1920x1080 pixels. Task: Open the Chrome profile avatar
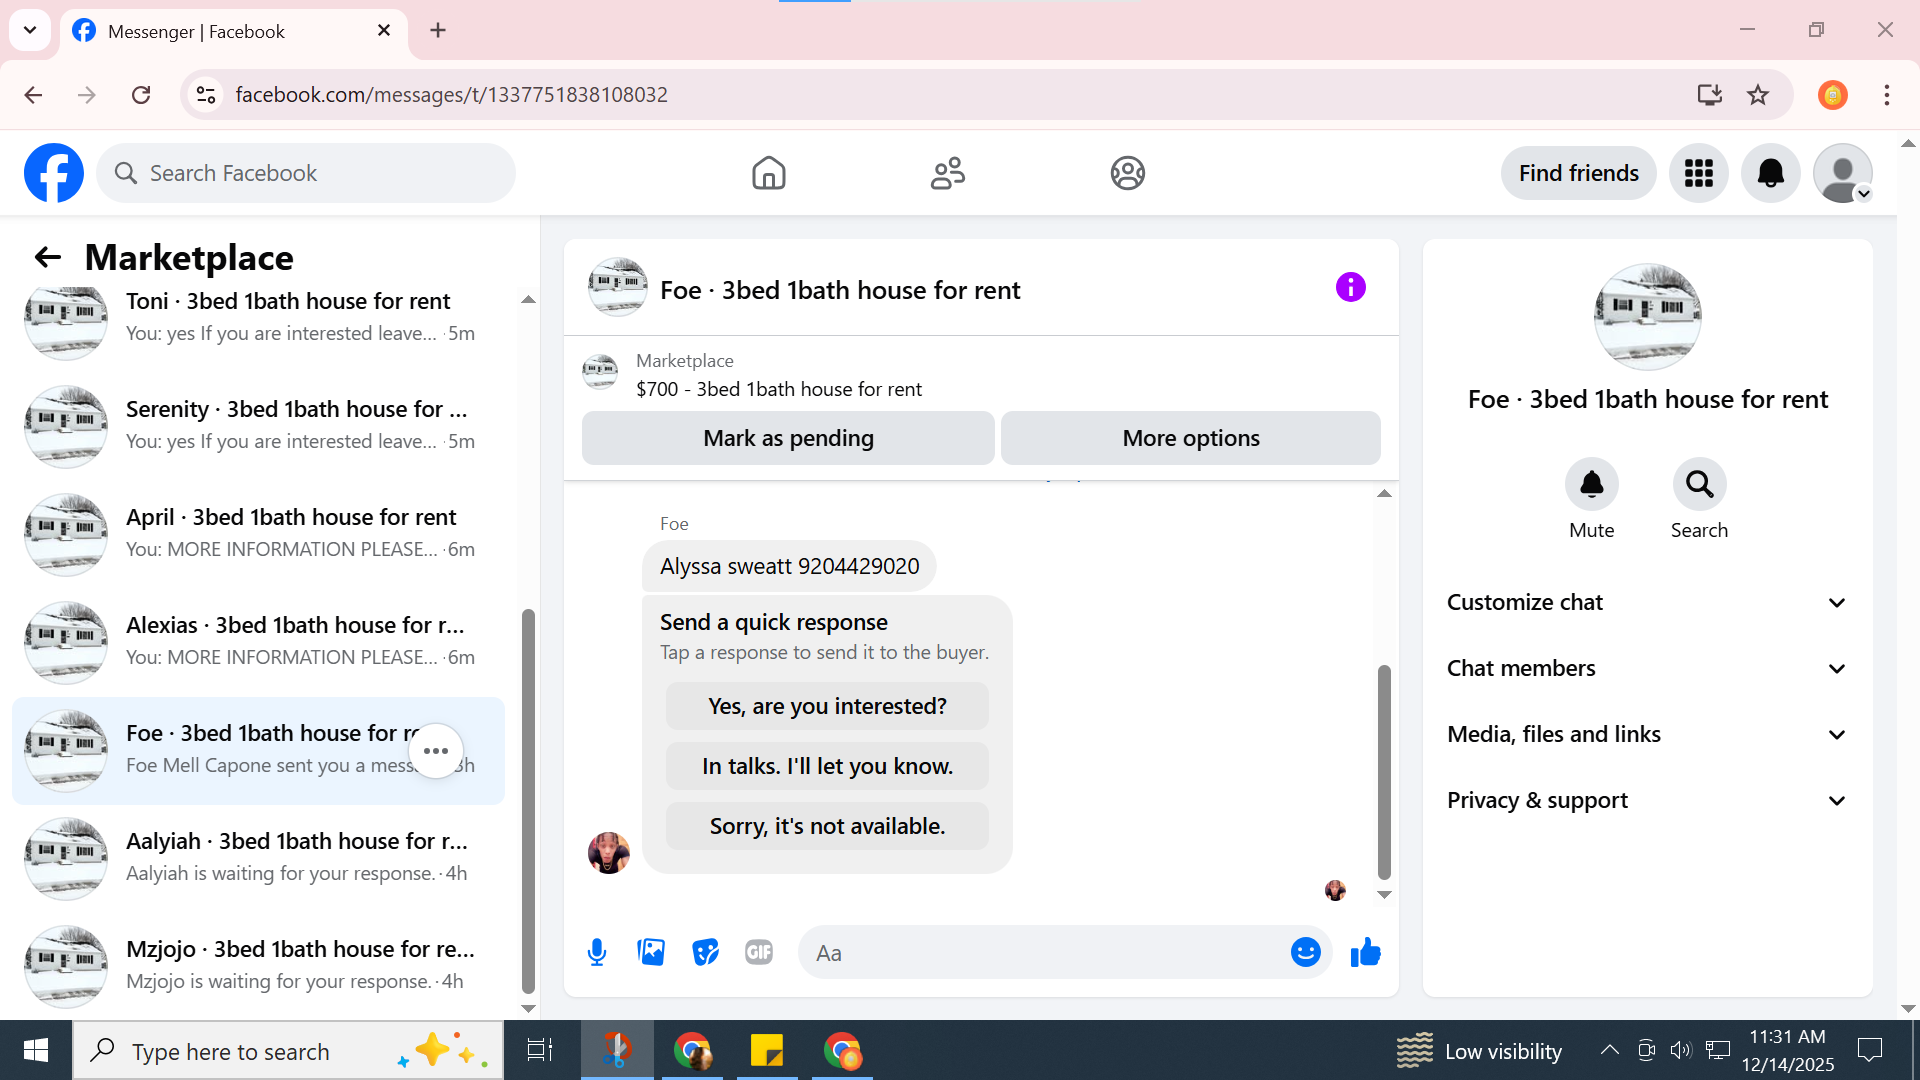click(x=1832, y=95)
